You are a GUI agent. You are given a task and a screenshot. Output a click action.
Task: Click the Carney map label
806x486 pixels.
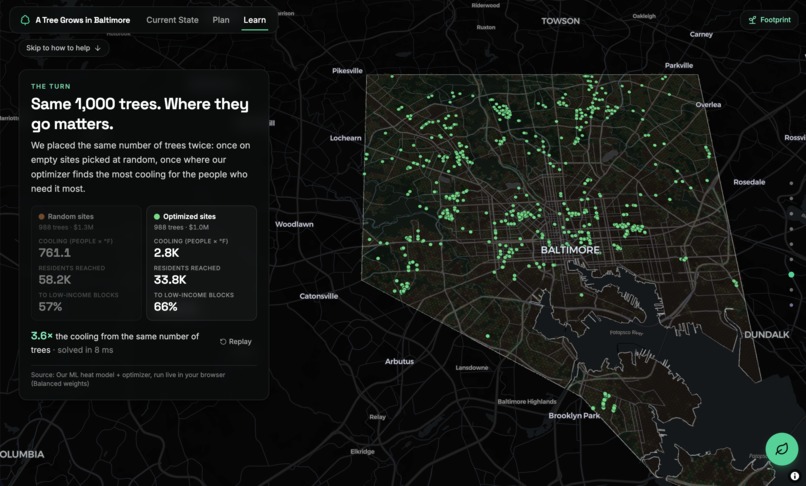click(x=701, y=34)
